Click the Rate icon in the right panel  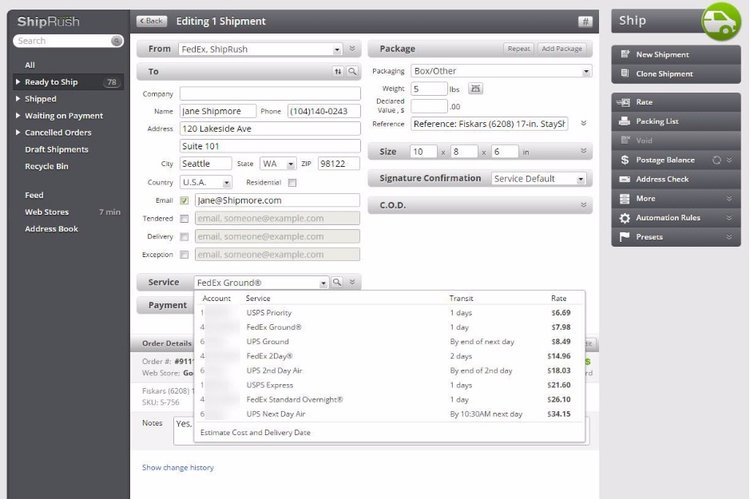[x=624, y=102]
